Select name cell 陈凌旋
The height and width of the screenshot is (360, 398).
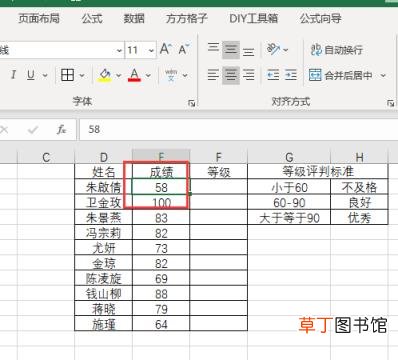pos(104,279)
